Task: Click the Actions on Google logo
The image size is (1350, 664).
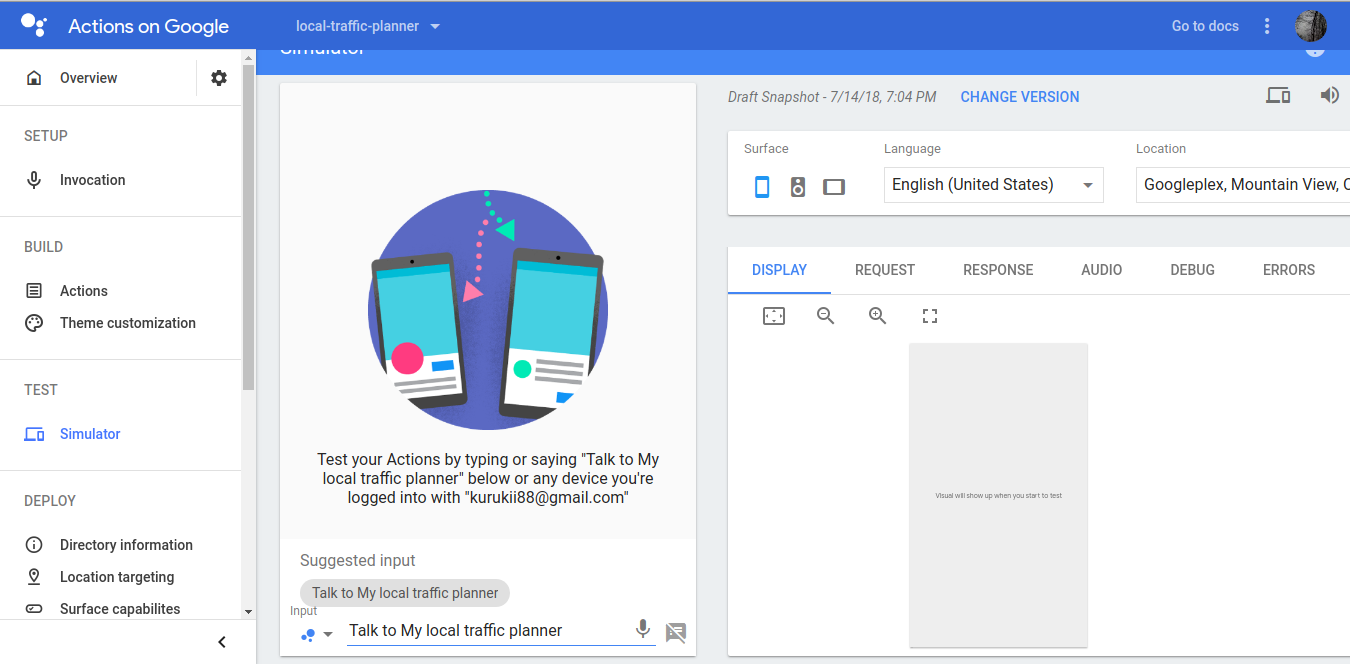Action: [33, 25]
